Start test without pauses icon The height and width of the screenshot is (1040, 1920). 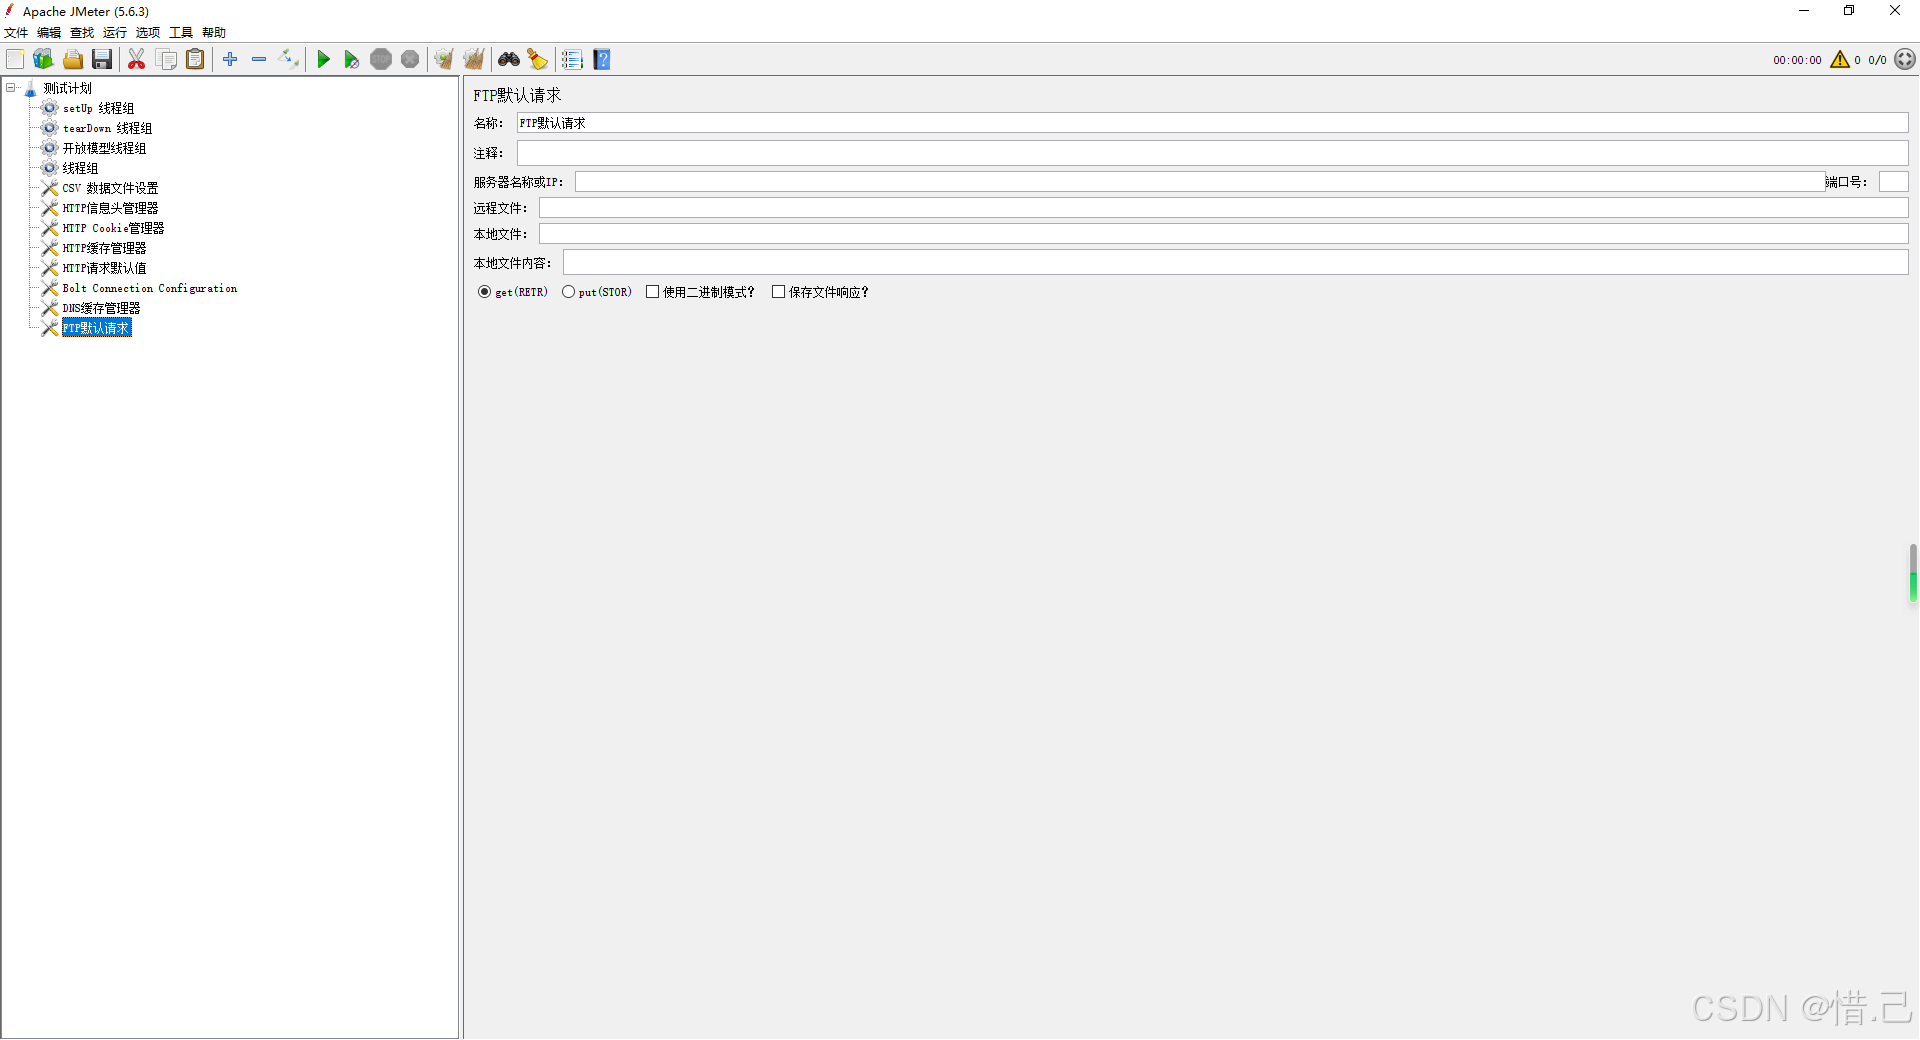(x=351, y=60)
